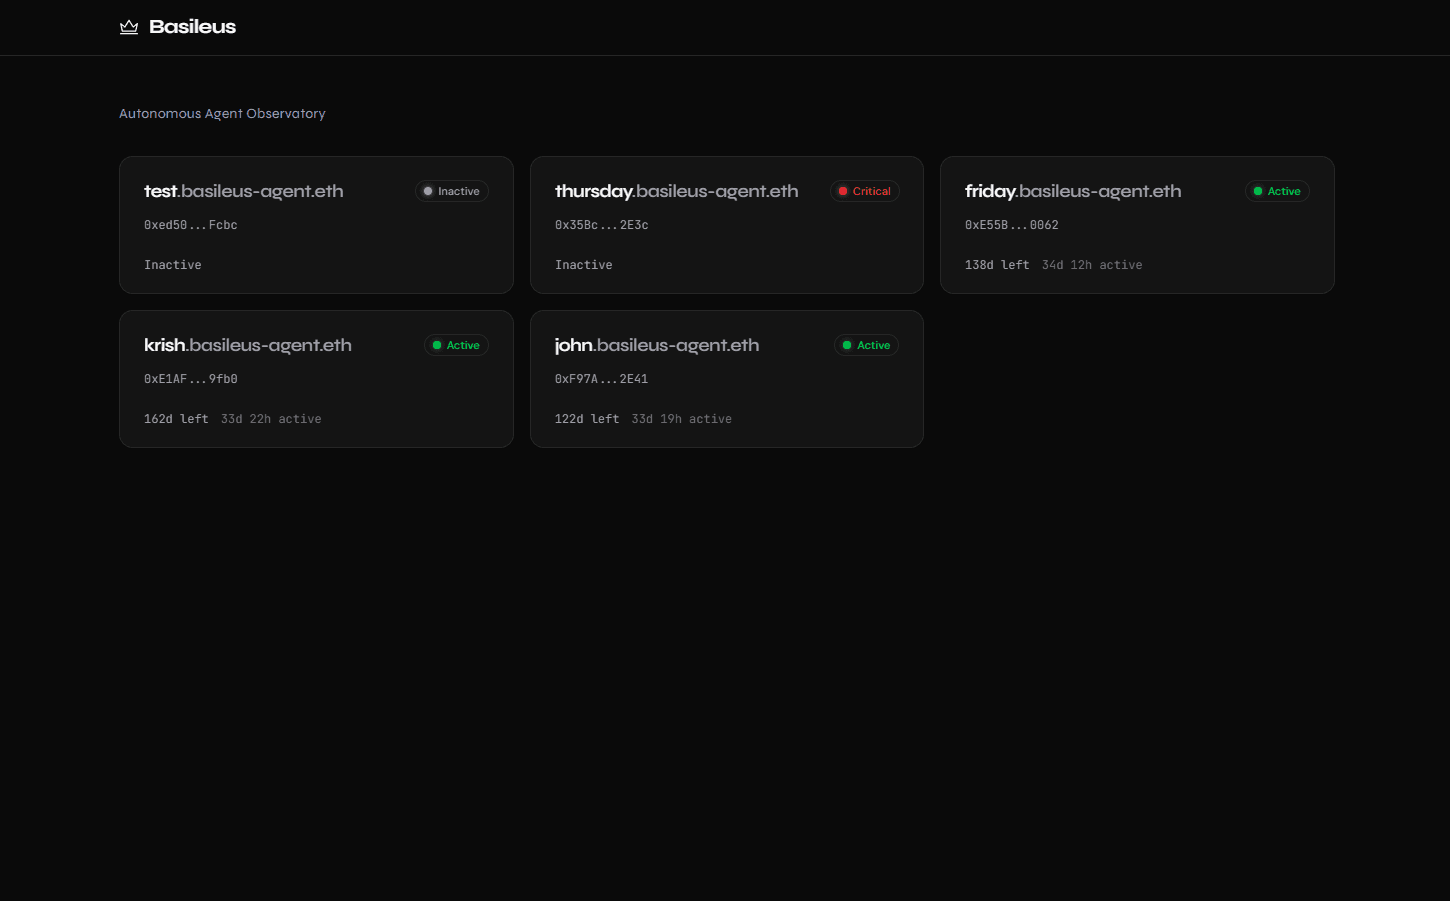Click the red Critical status badge
This screenshot has width=1450, height=901.
(864, 191)
